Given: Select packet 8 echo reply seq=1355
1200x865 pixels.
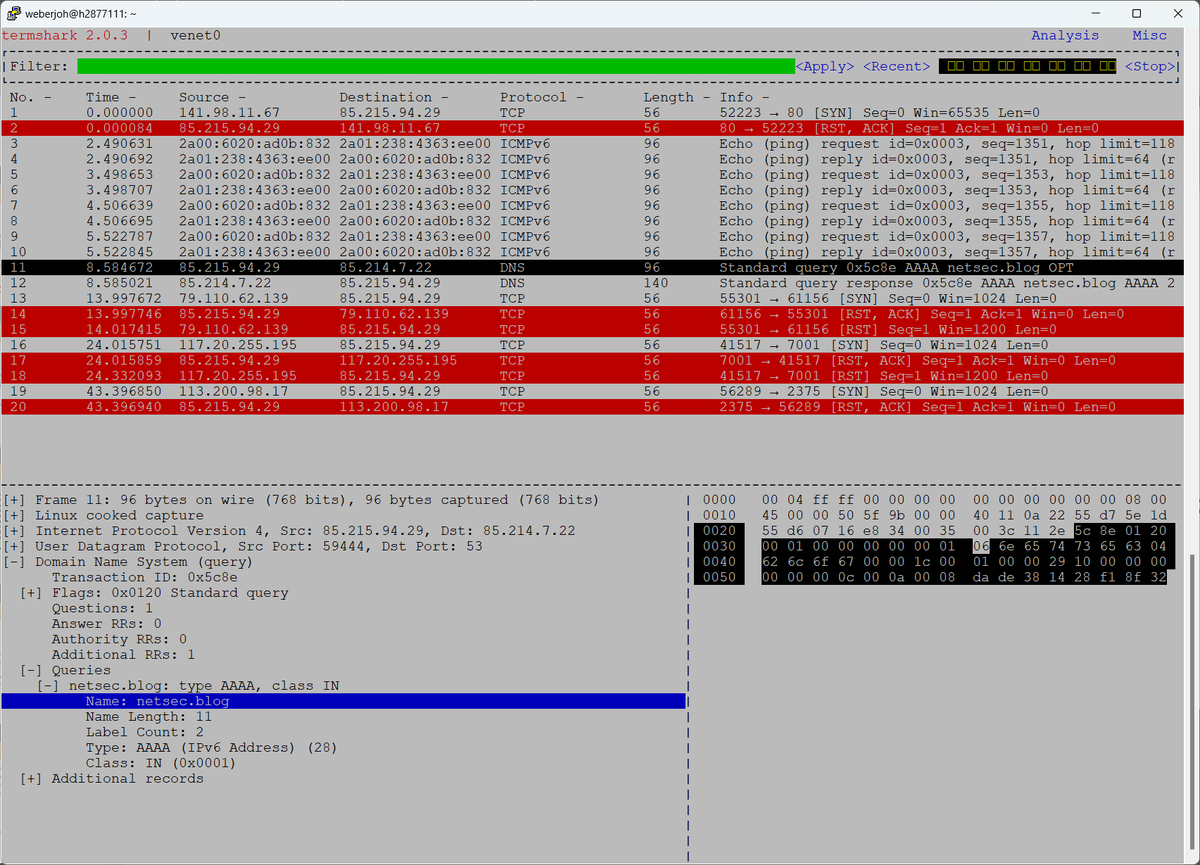Looking at the screenshot, I should click(x=594, y=221).
